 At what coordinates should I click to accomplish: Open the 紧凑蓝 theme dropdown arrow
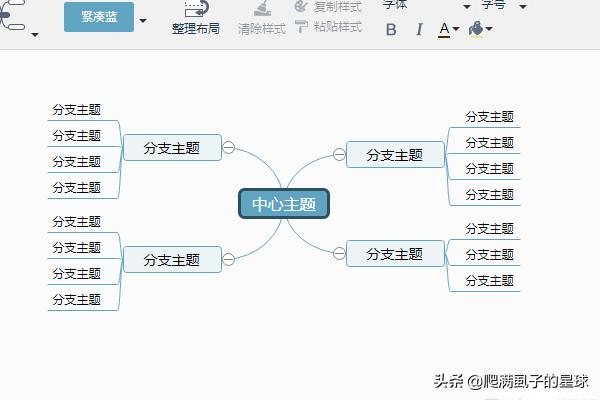(143, 20)
